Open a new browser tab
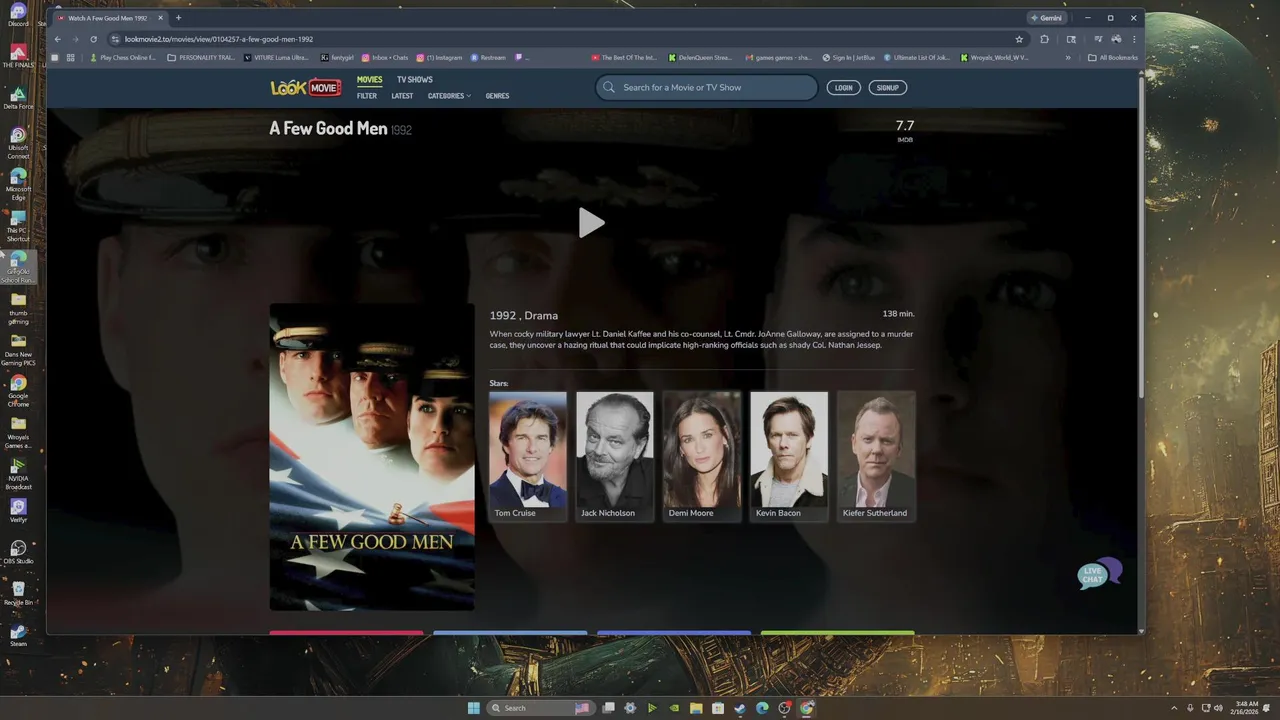1280x720 pixels. click(x=178, y=18)
